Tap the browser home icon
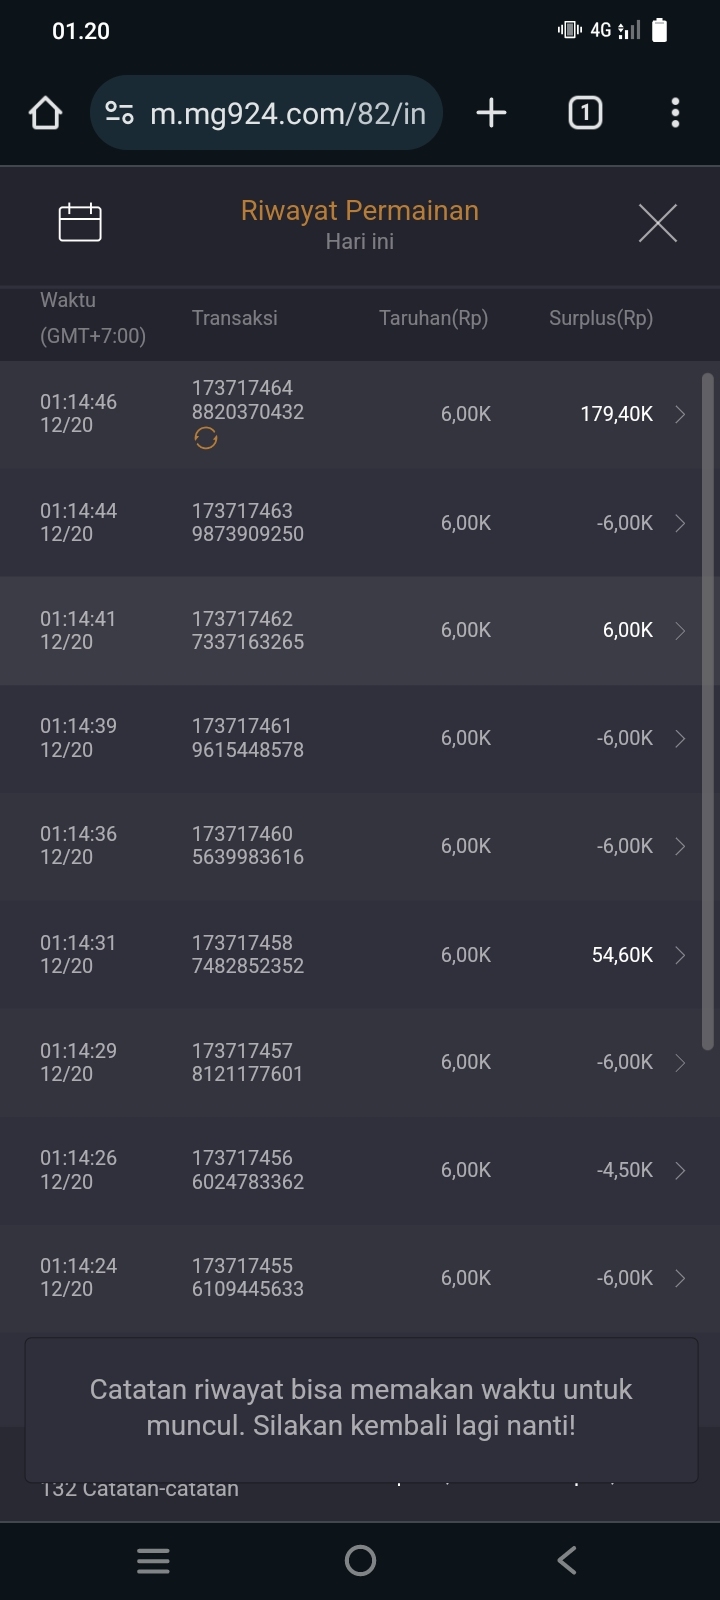 pyautogui.click(x=46, y=113)
